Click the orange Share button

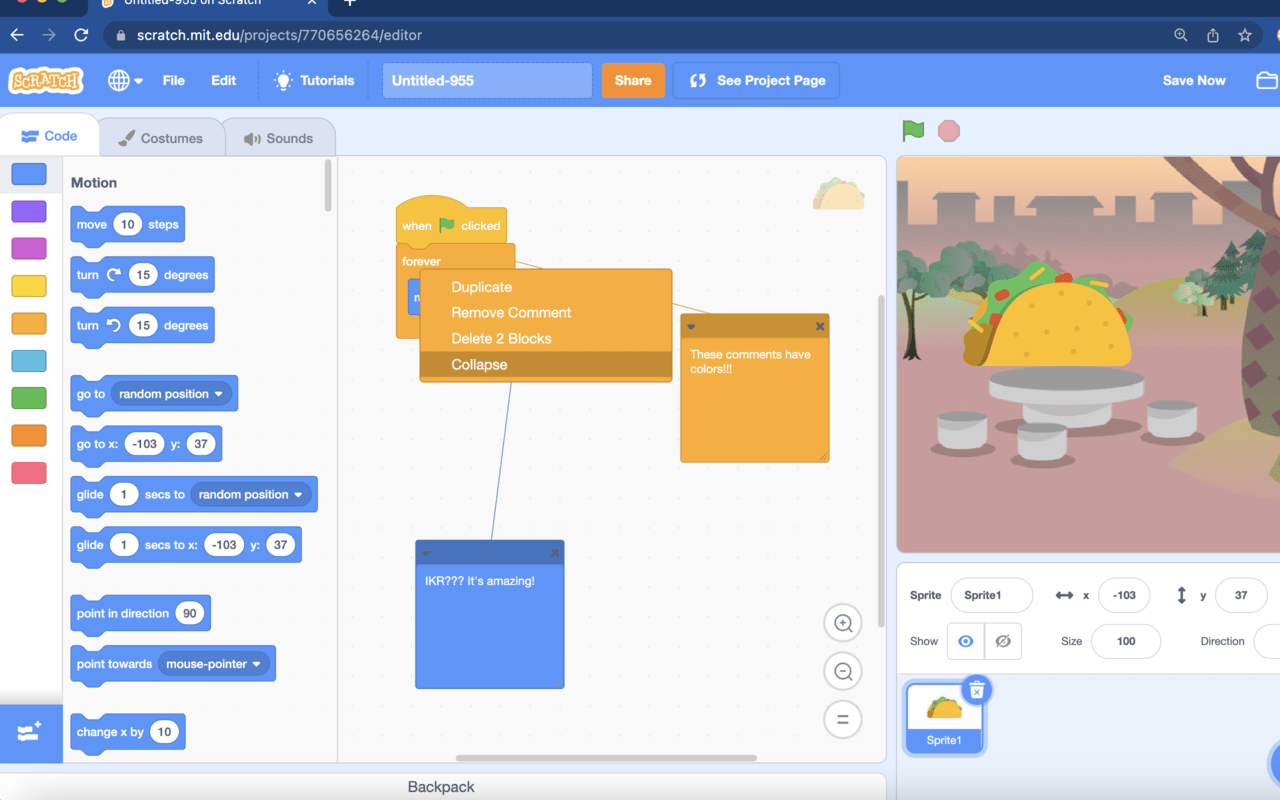633,80
